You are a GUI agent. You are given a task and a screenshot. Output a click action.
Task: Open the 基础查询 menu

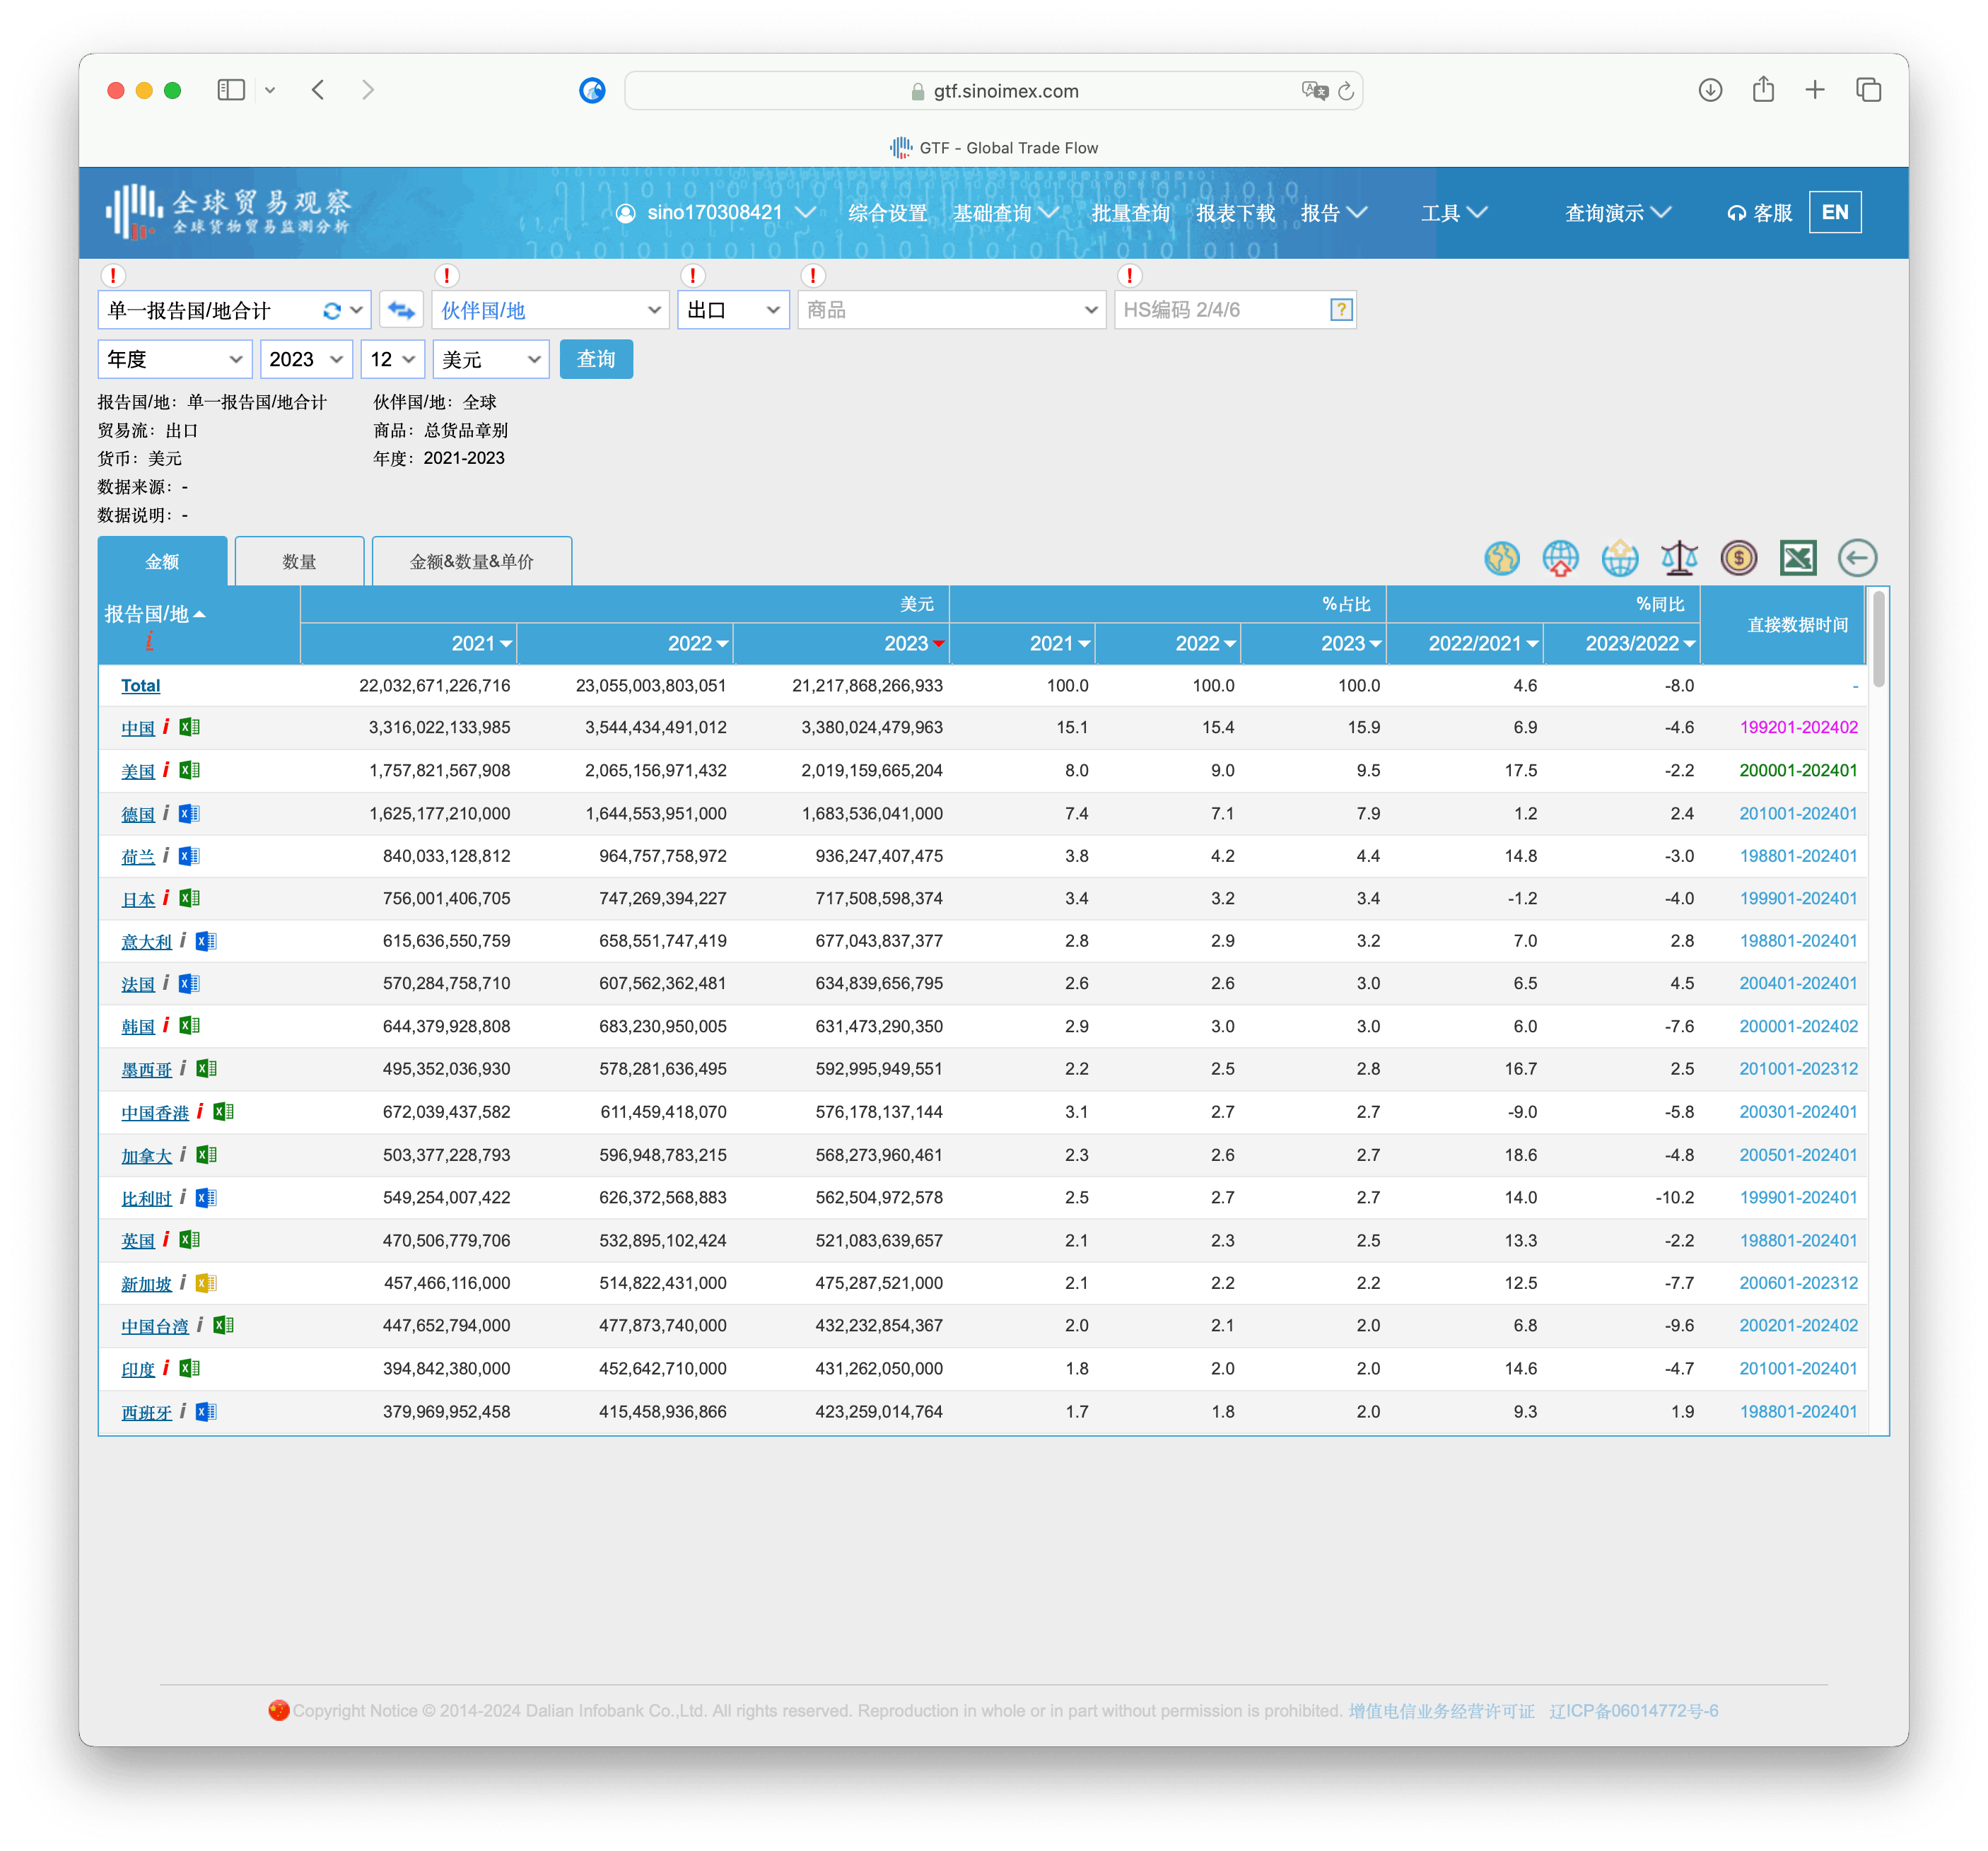(x=1005, y=213)
